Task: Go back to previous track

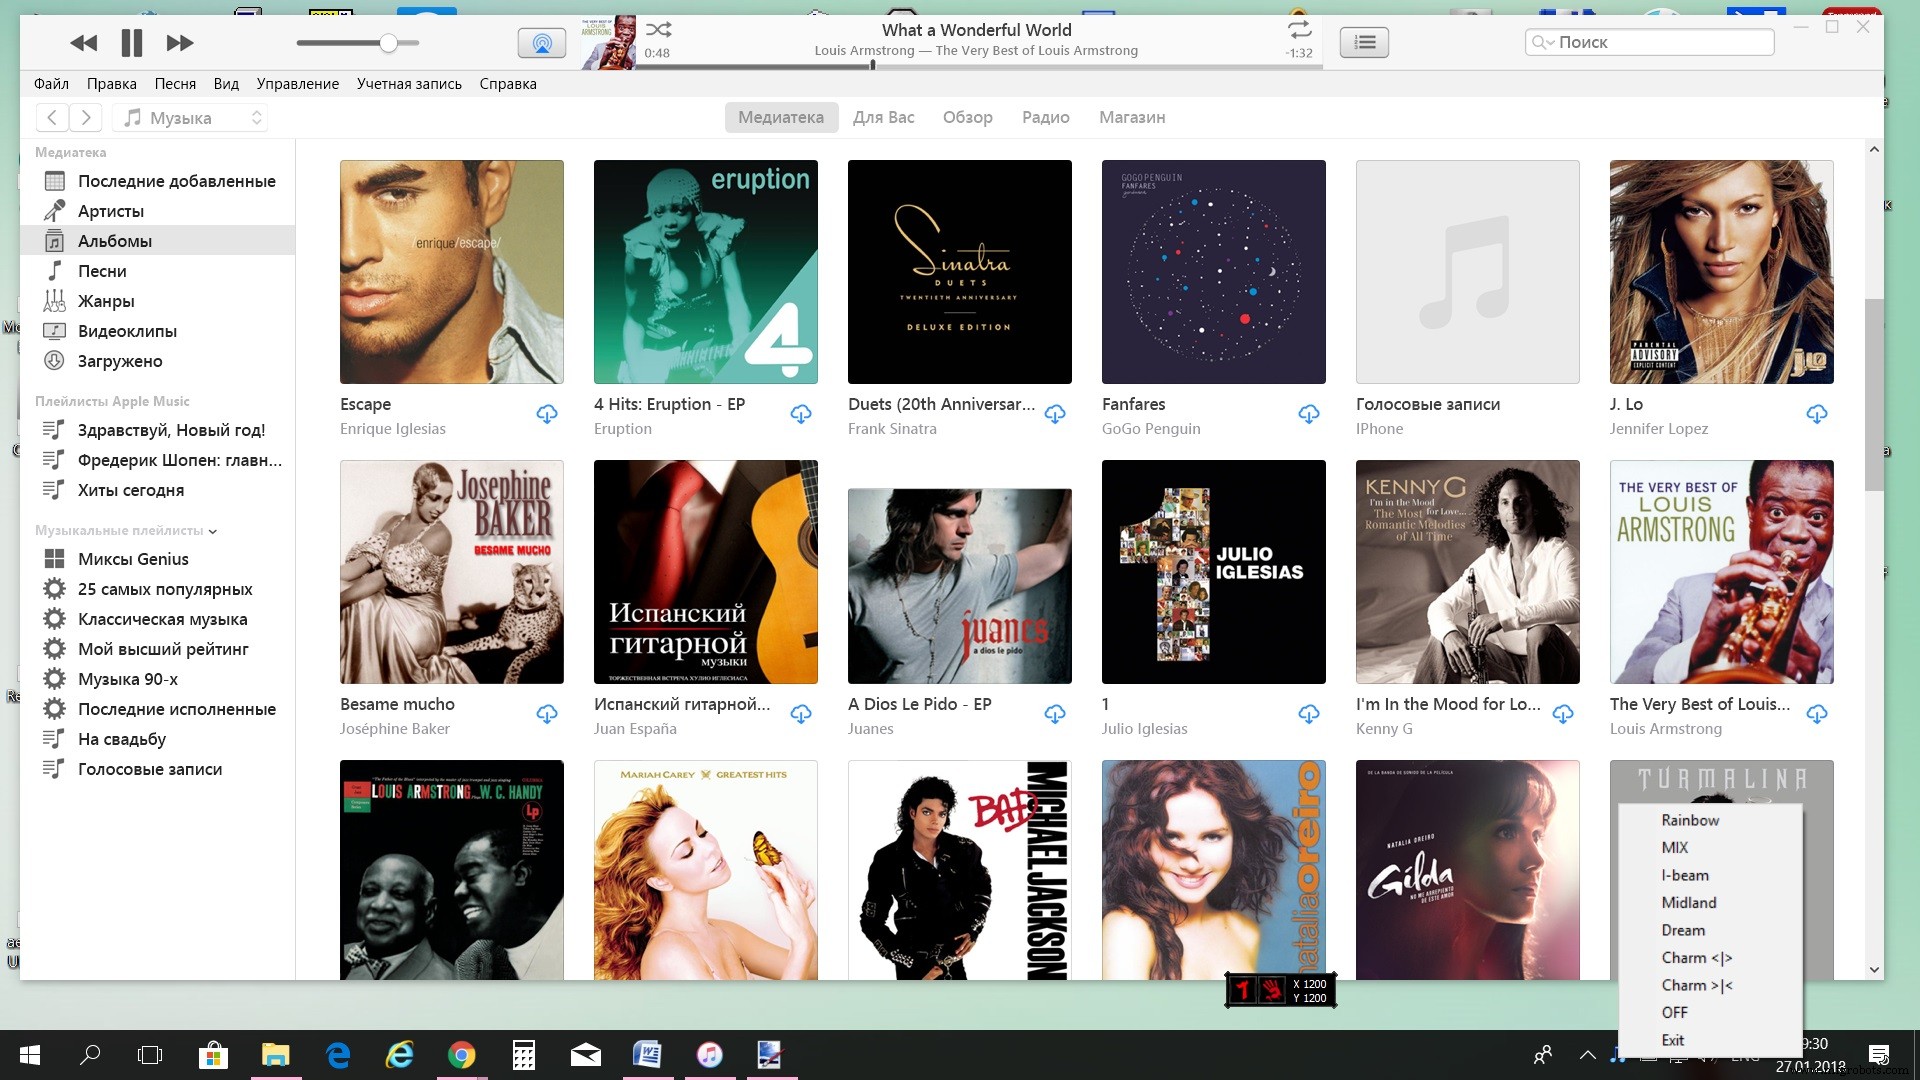Action: tap(83, 43)
